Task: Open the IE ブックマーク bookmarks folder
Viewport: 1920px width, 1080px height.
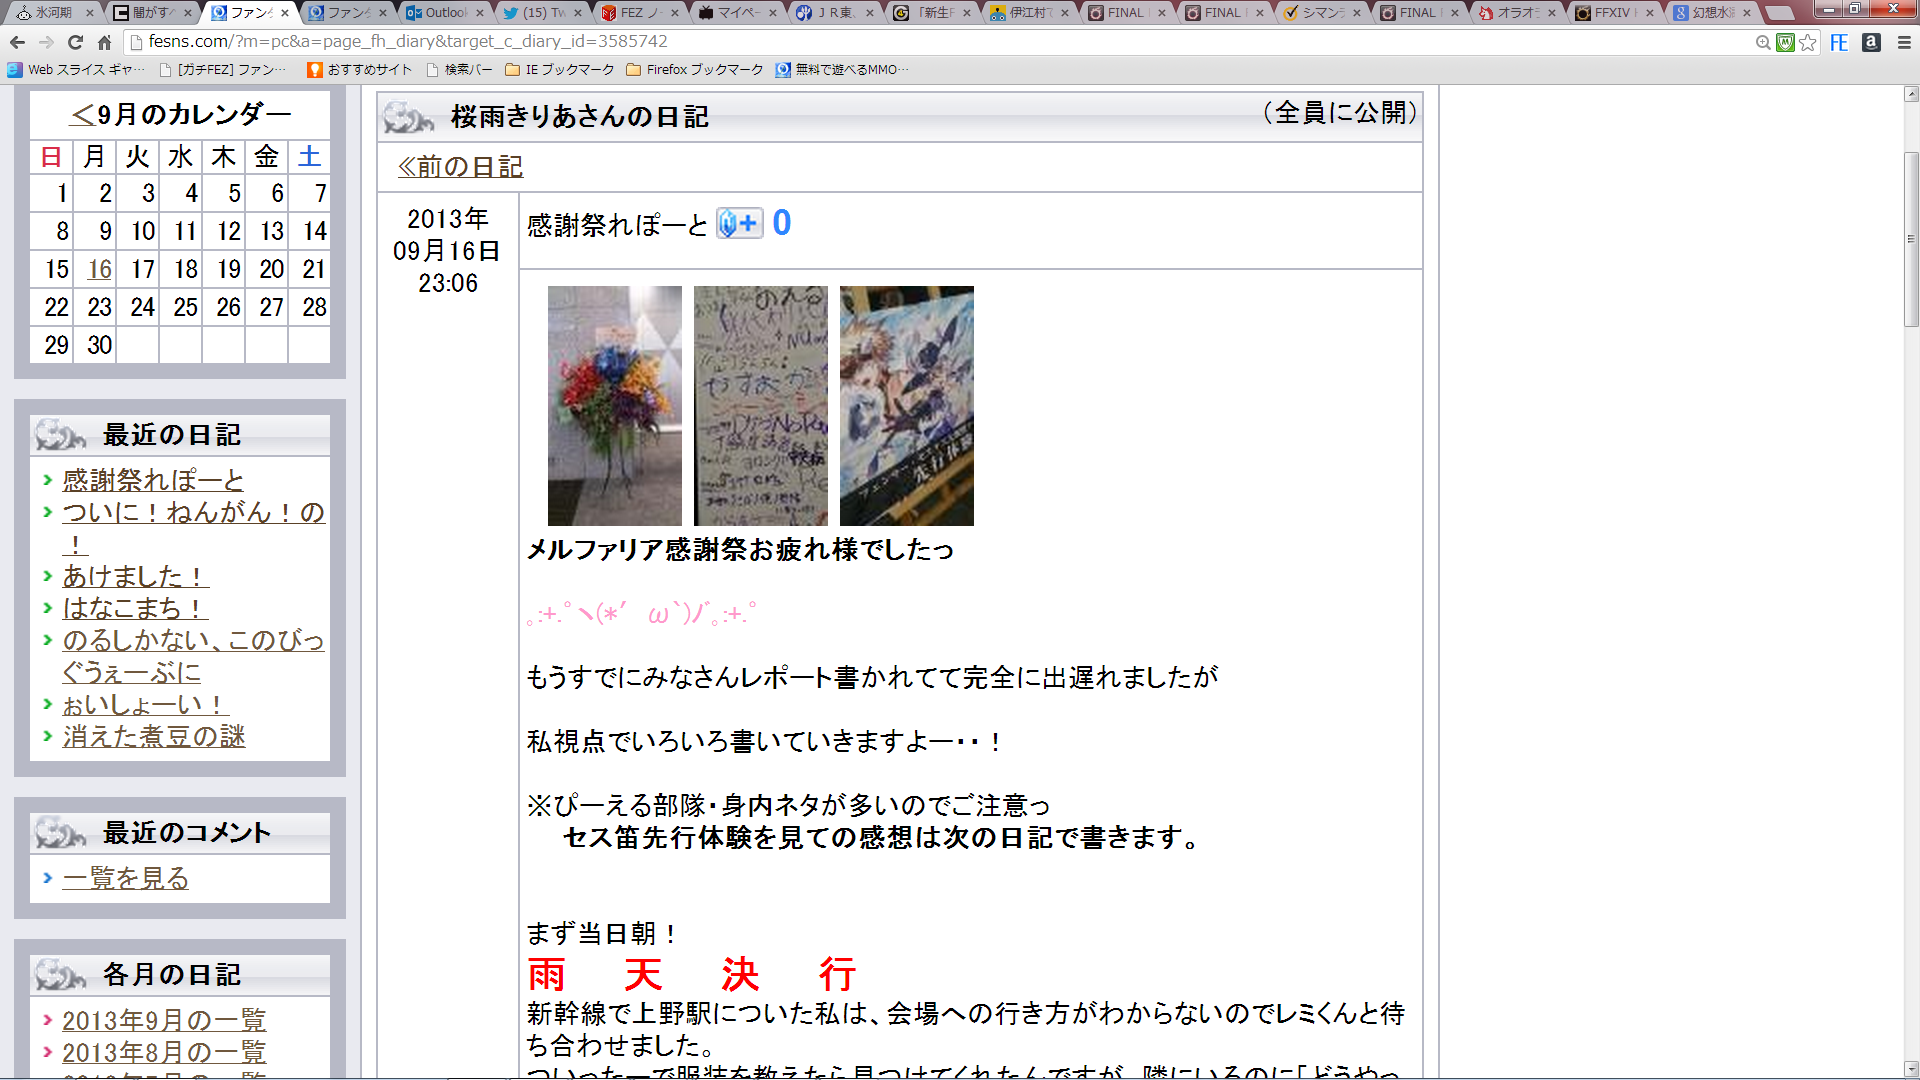Action: point(560,70)
